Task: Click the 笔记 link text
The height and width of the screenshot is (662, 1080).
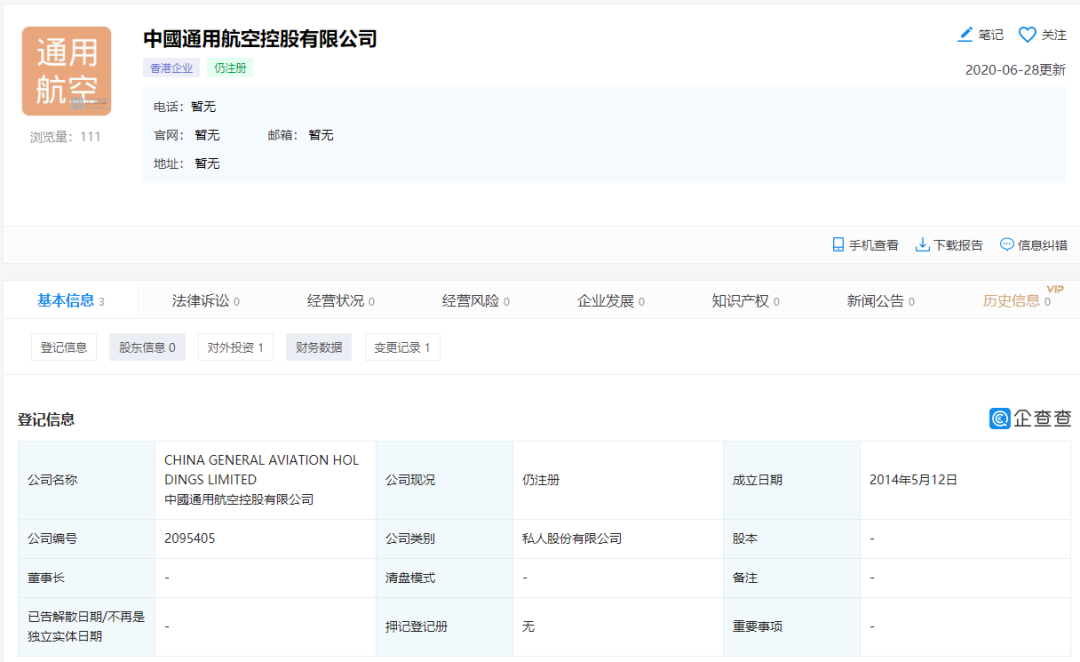Action: click(x=990, y=35)
